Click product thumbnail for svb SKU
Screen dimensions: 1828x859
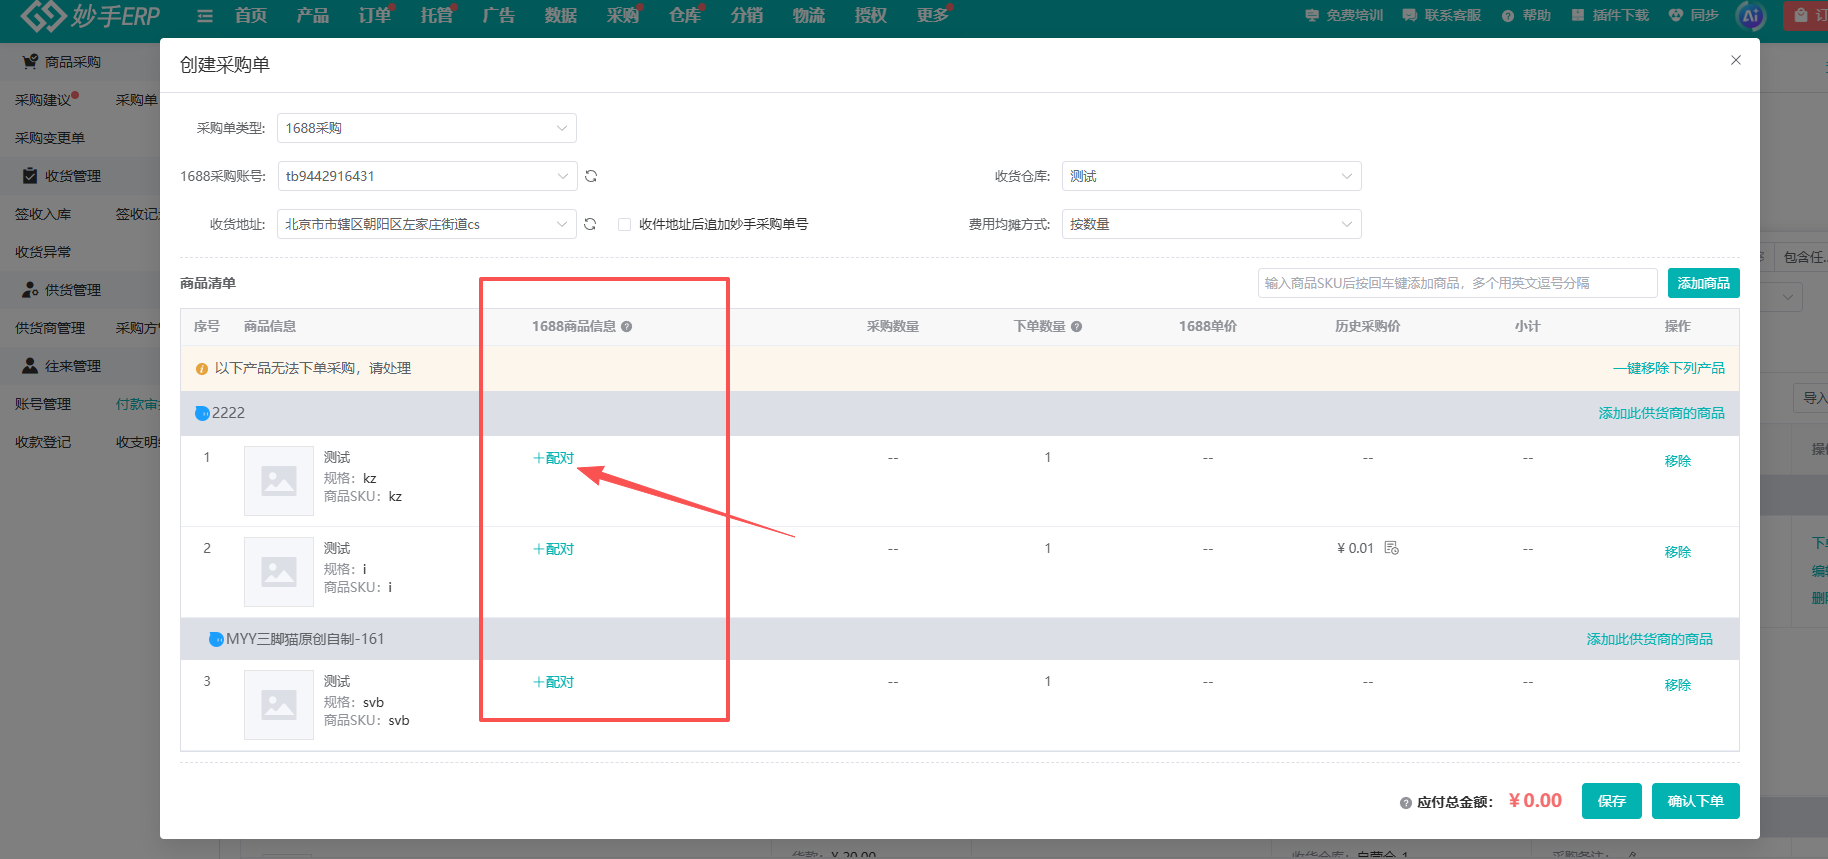click(279, 705)
